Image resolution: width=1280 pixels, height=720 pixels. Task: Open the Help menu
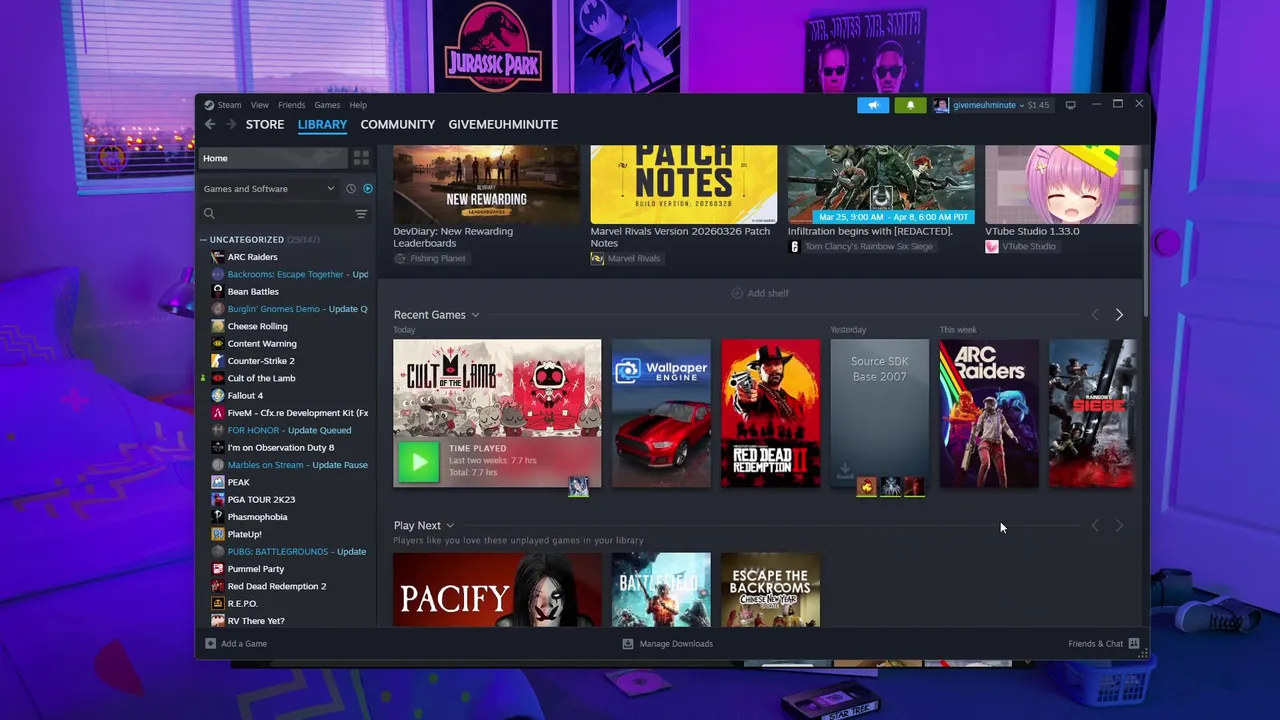[x=358, y=105]
